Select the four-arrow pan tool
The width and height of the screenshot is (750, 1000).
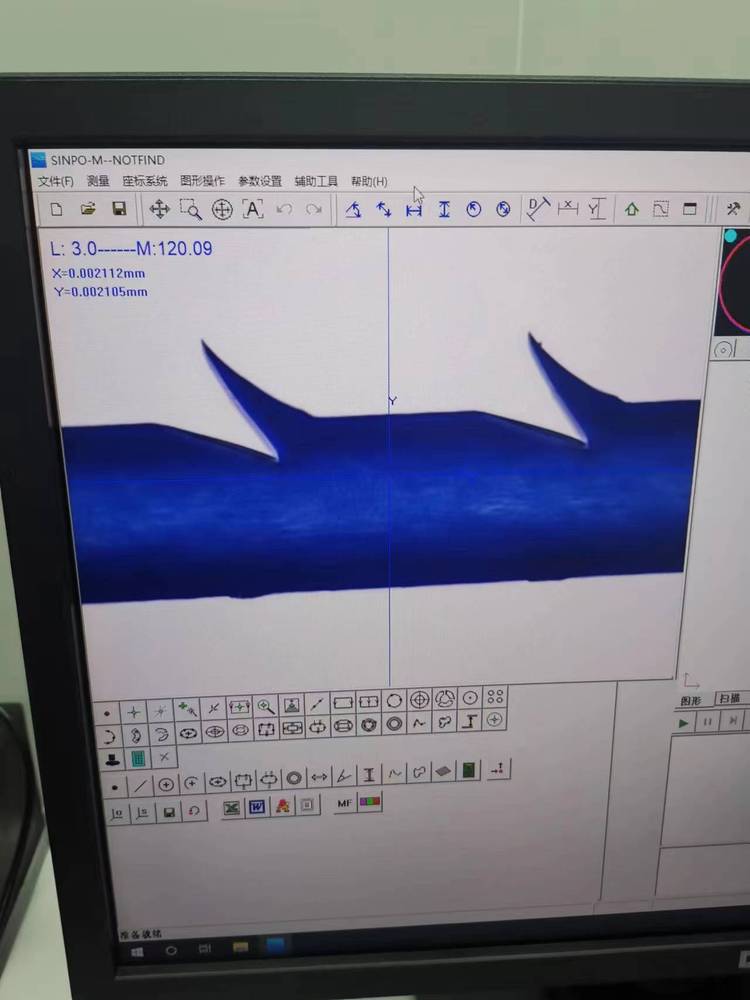point(159,209)
